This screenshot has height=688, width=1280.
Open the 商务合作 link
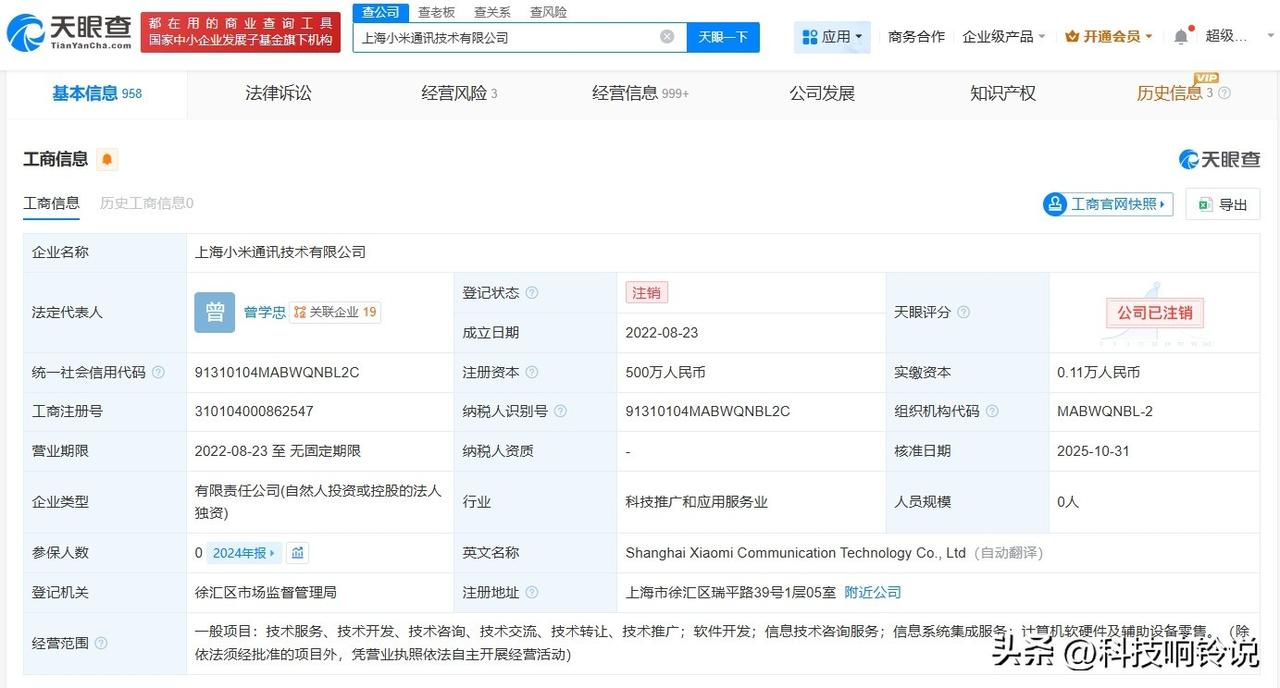[916, 36]
